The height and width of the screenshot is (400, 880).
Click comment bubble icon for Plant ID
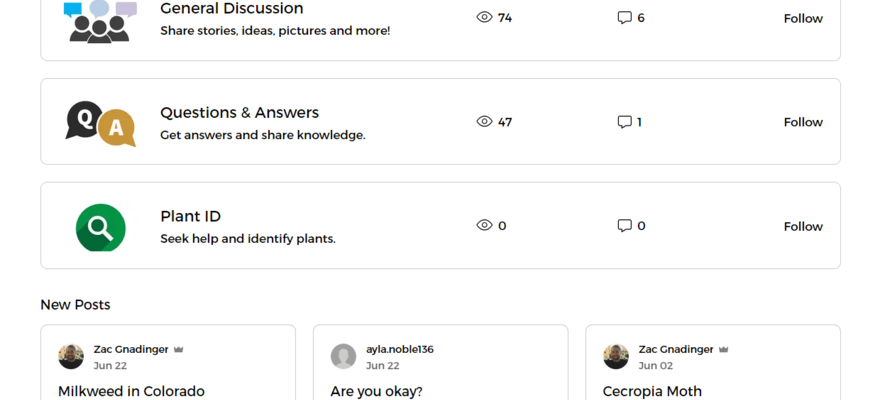point(624,226)
